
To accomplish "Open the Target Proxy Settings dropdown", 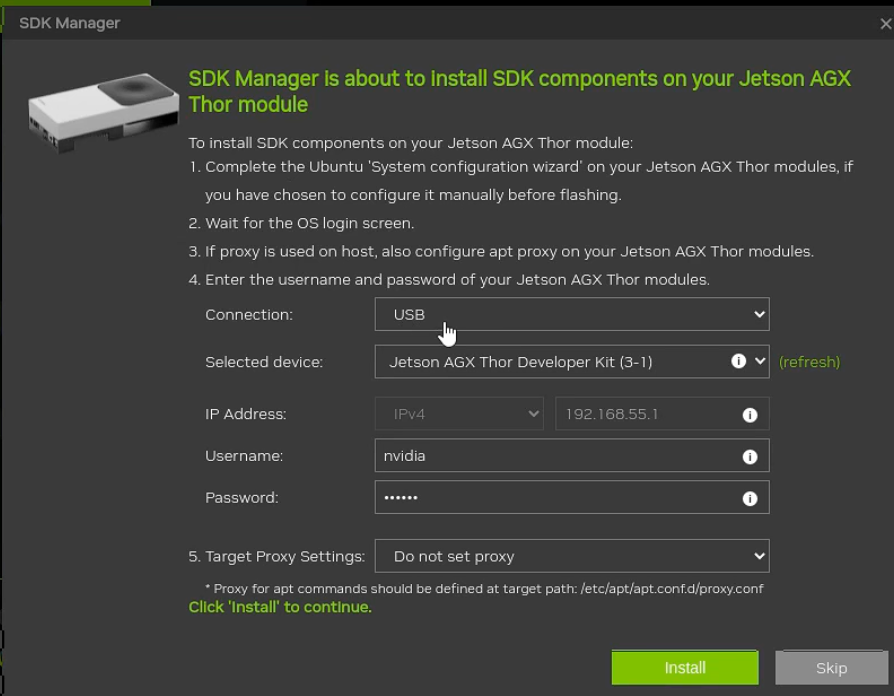I will click(x=572, y=556).
